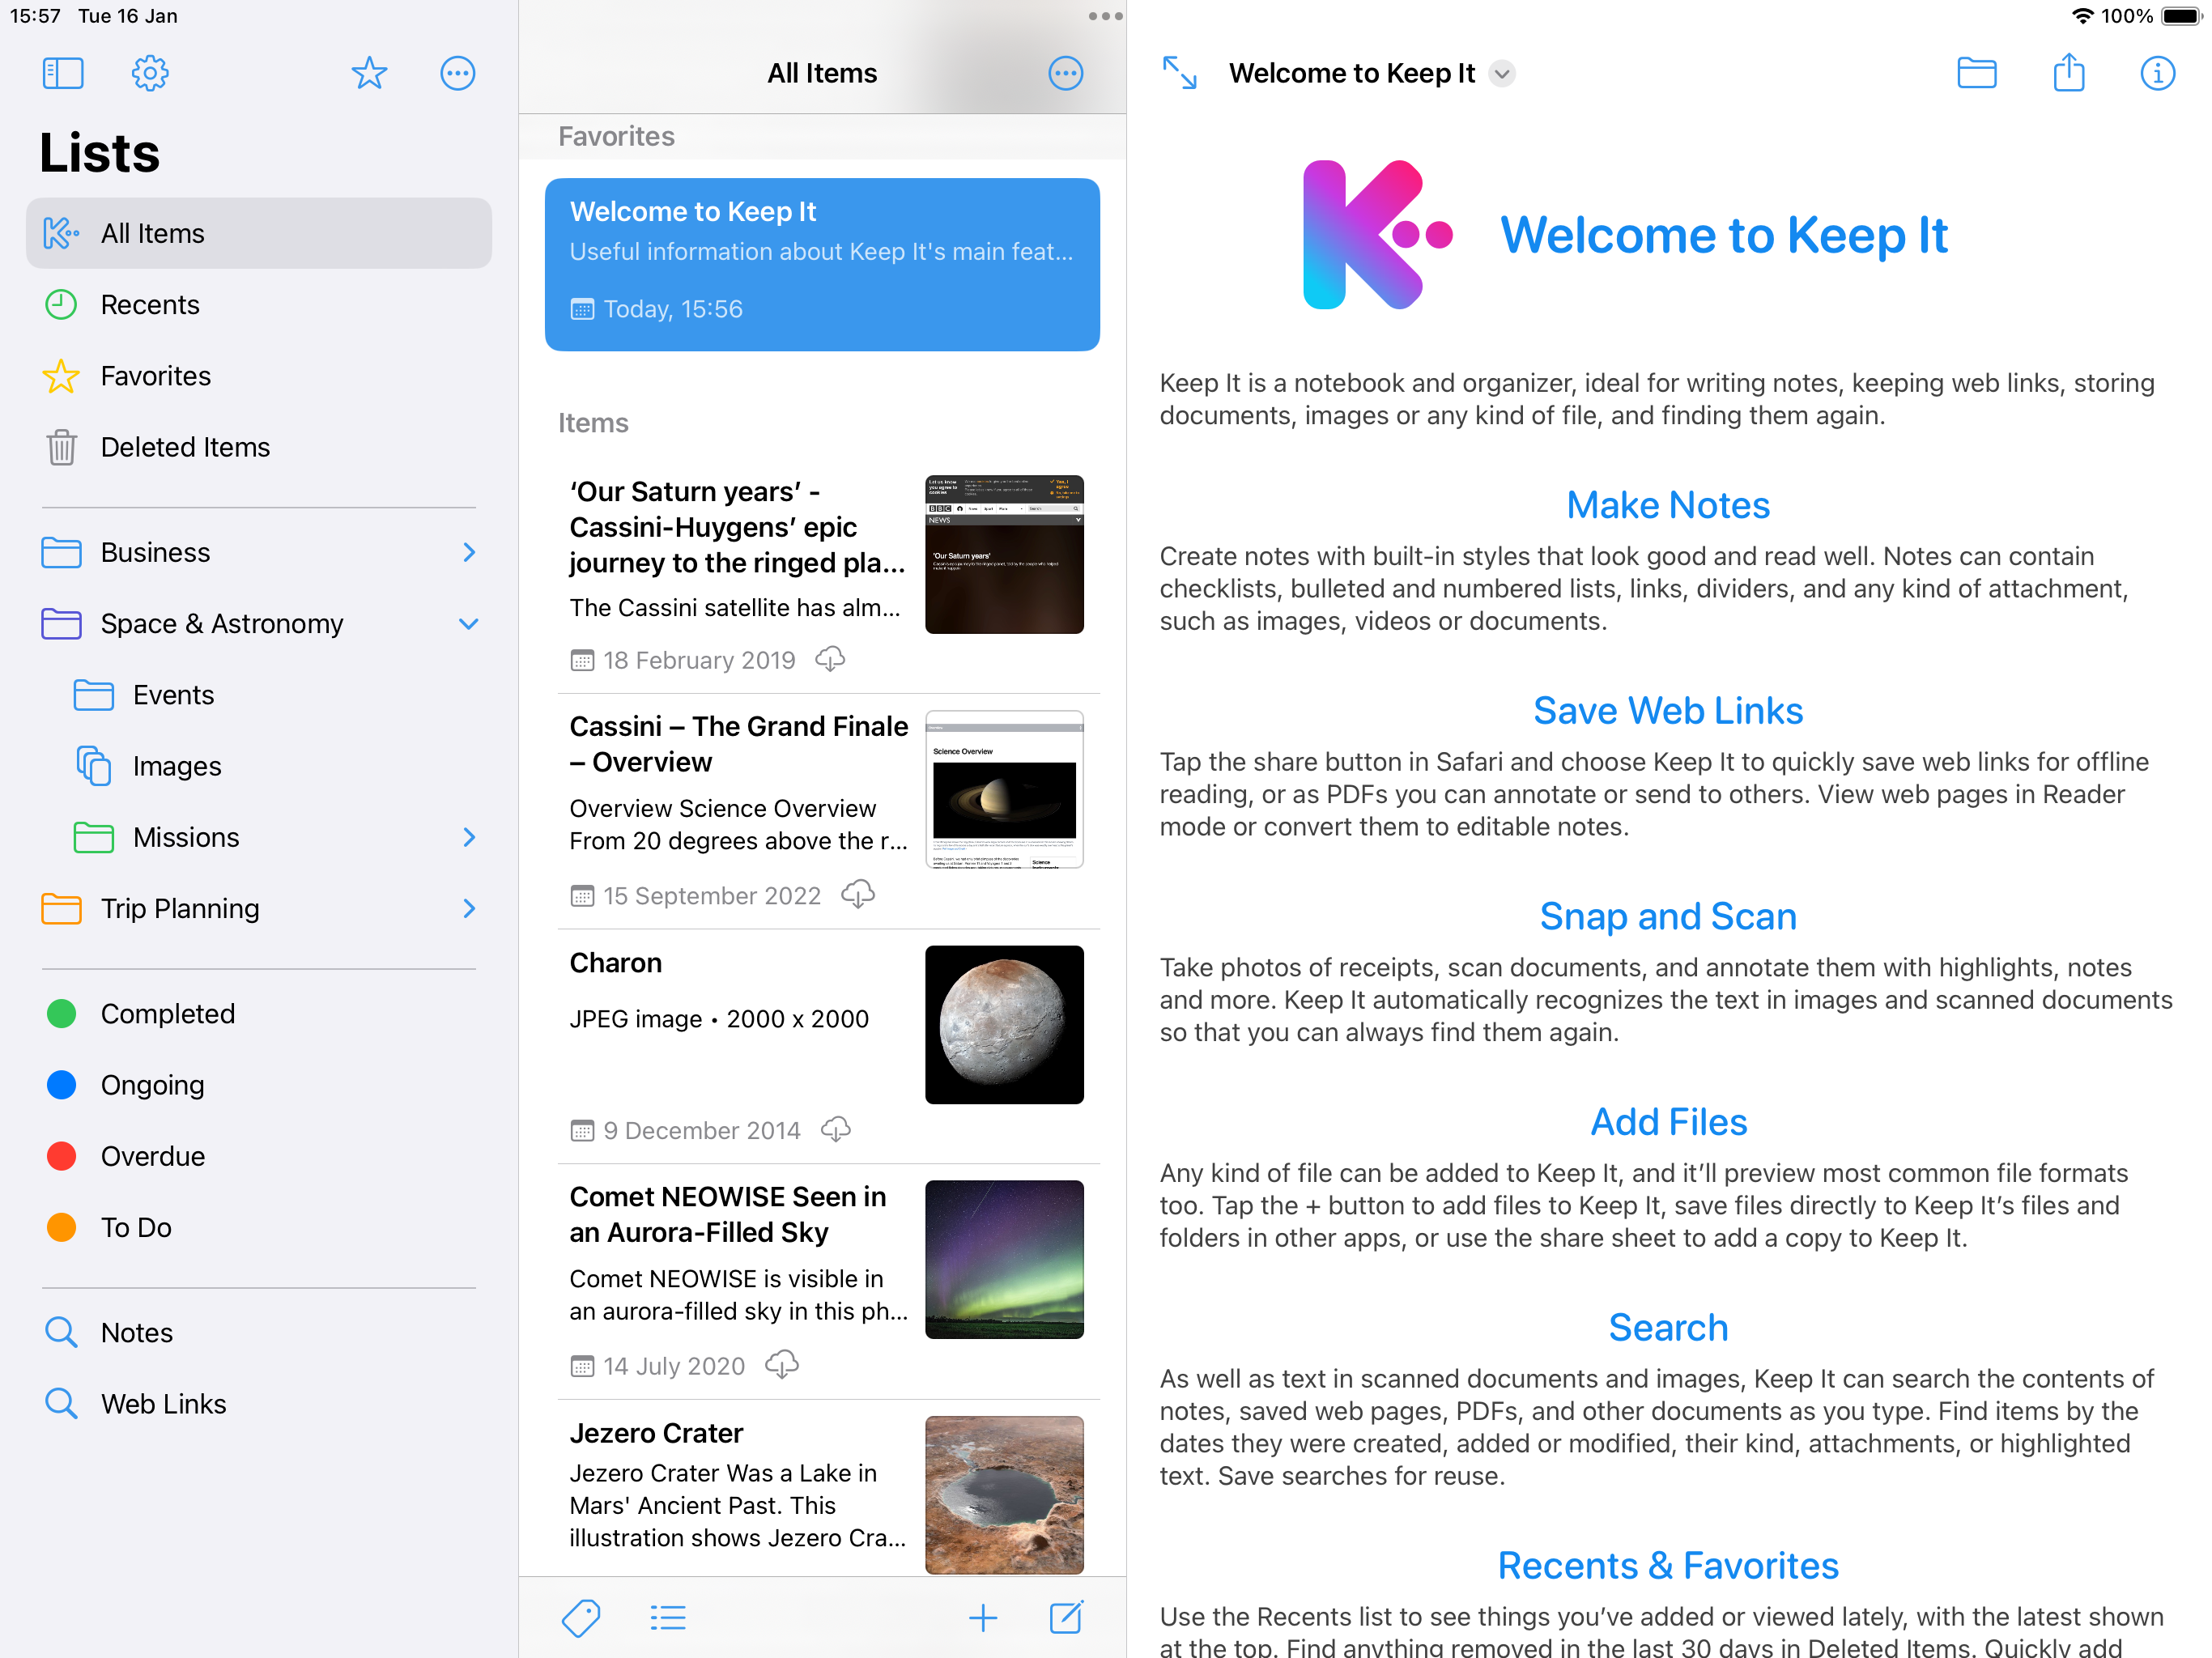Compose a new note
2212x1658 pixels.
point(1066,1617)
